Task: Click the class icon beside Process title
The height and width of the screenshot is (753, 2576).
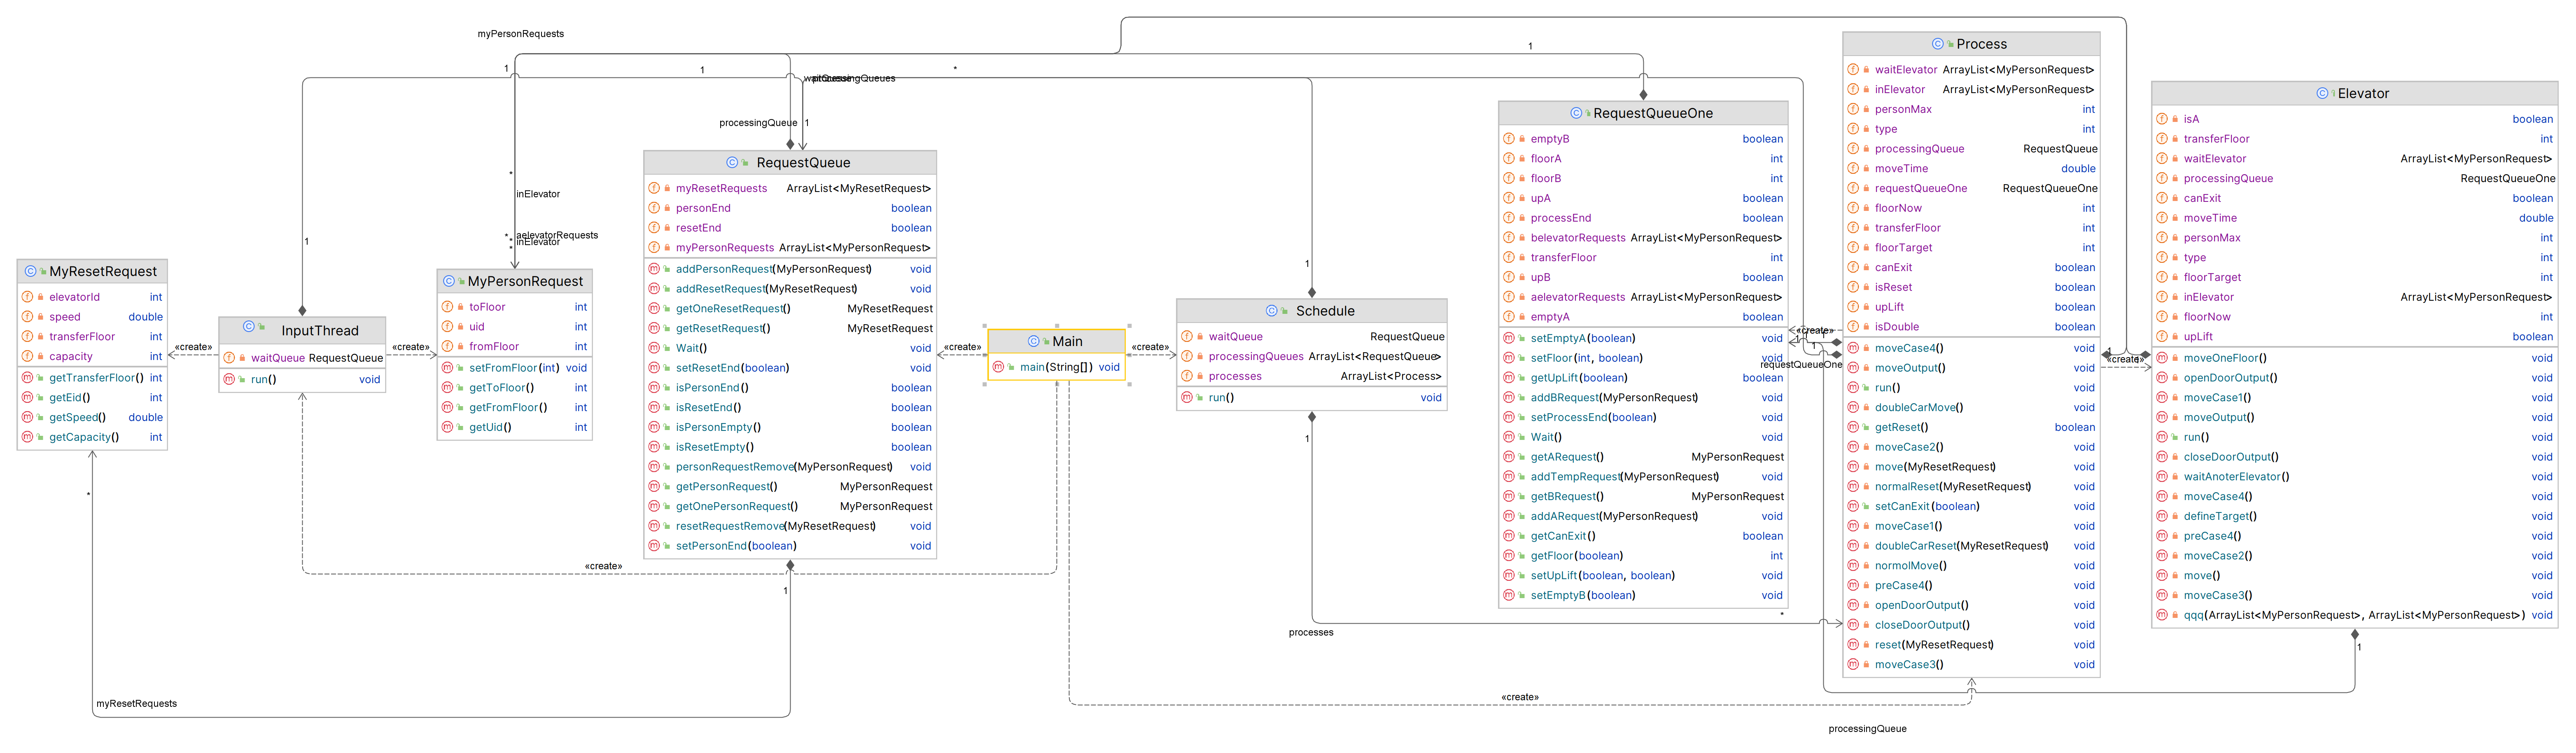Action: (x=1938, y=44)
